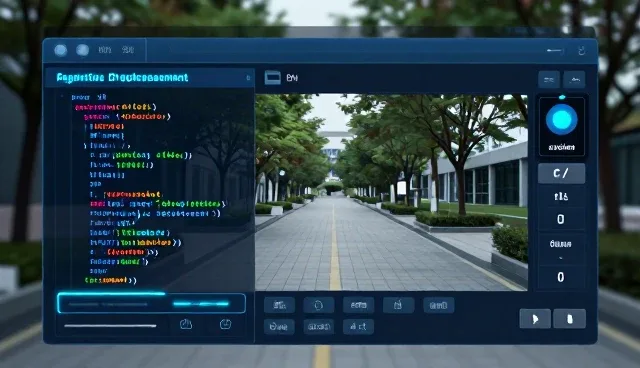Viewport: 640px width, 368px height.
Task: Switch to the tab labeled beside the monitor icon
Action: click(x=292, y=78)
